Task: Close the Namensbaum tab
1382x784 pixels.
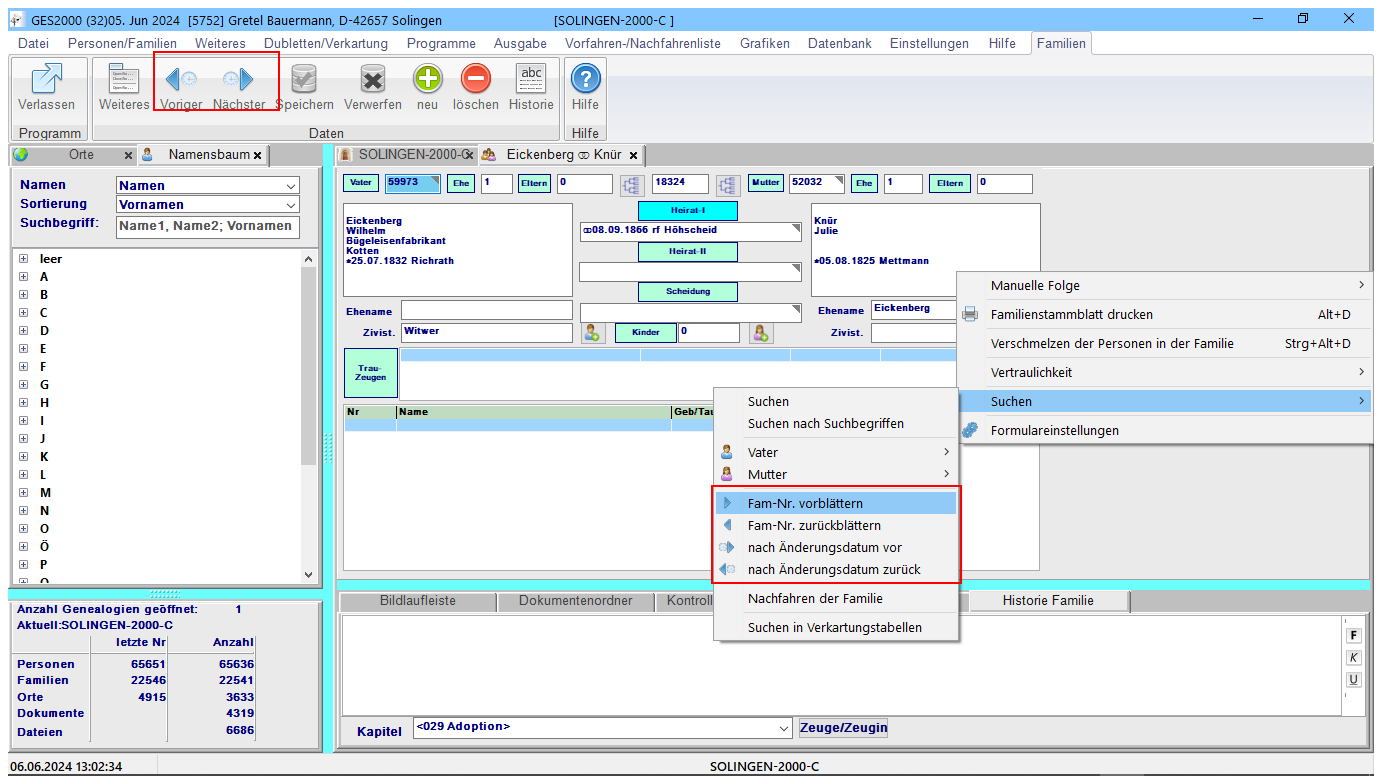Action: pos(257,155)
